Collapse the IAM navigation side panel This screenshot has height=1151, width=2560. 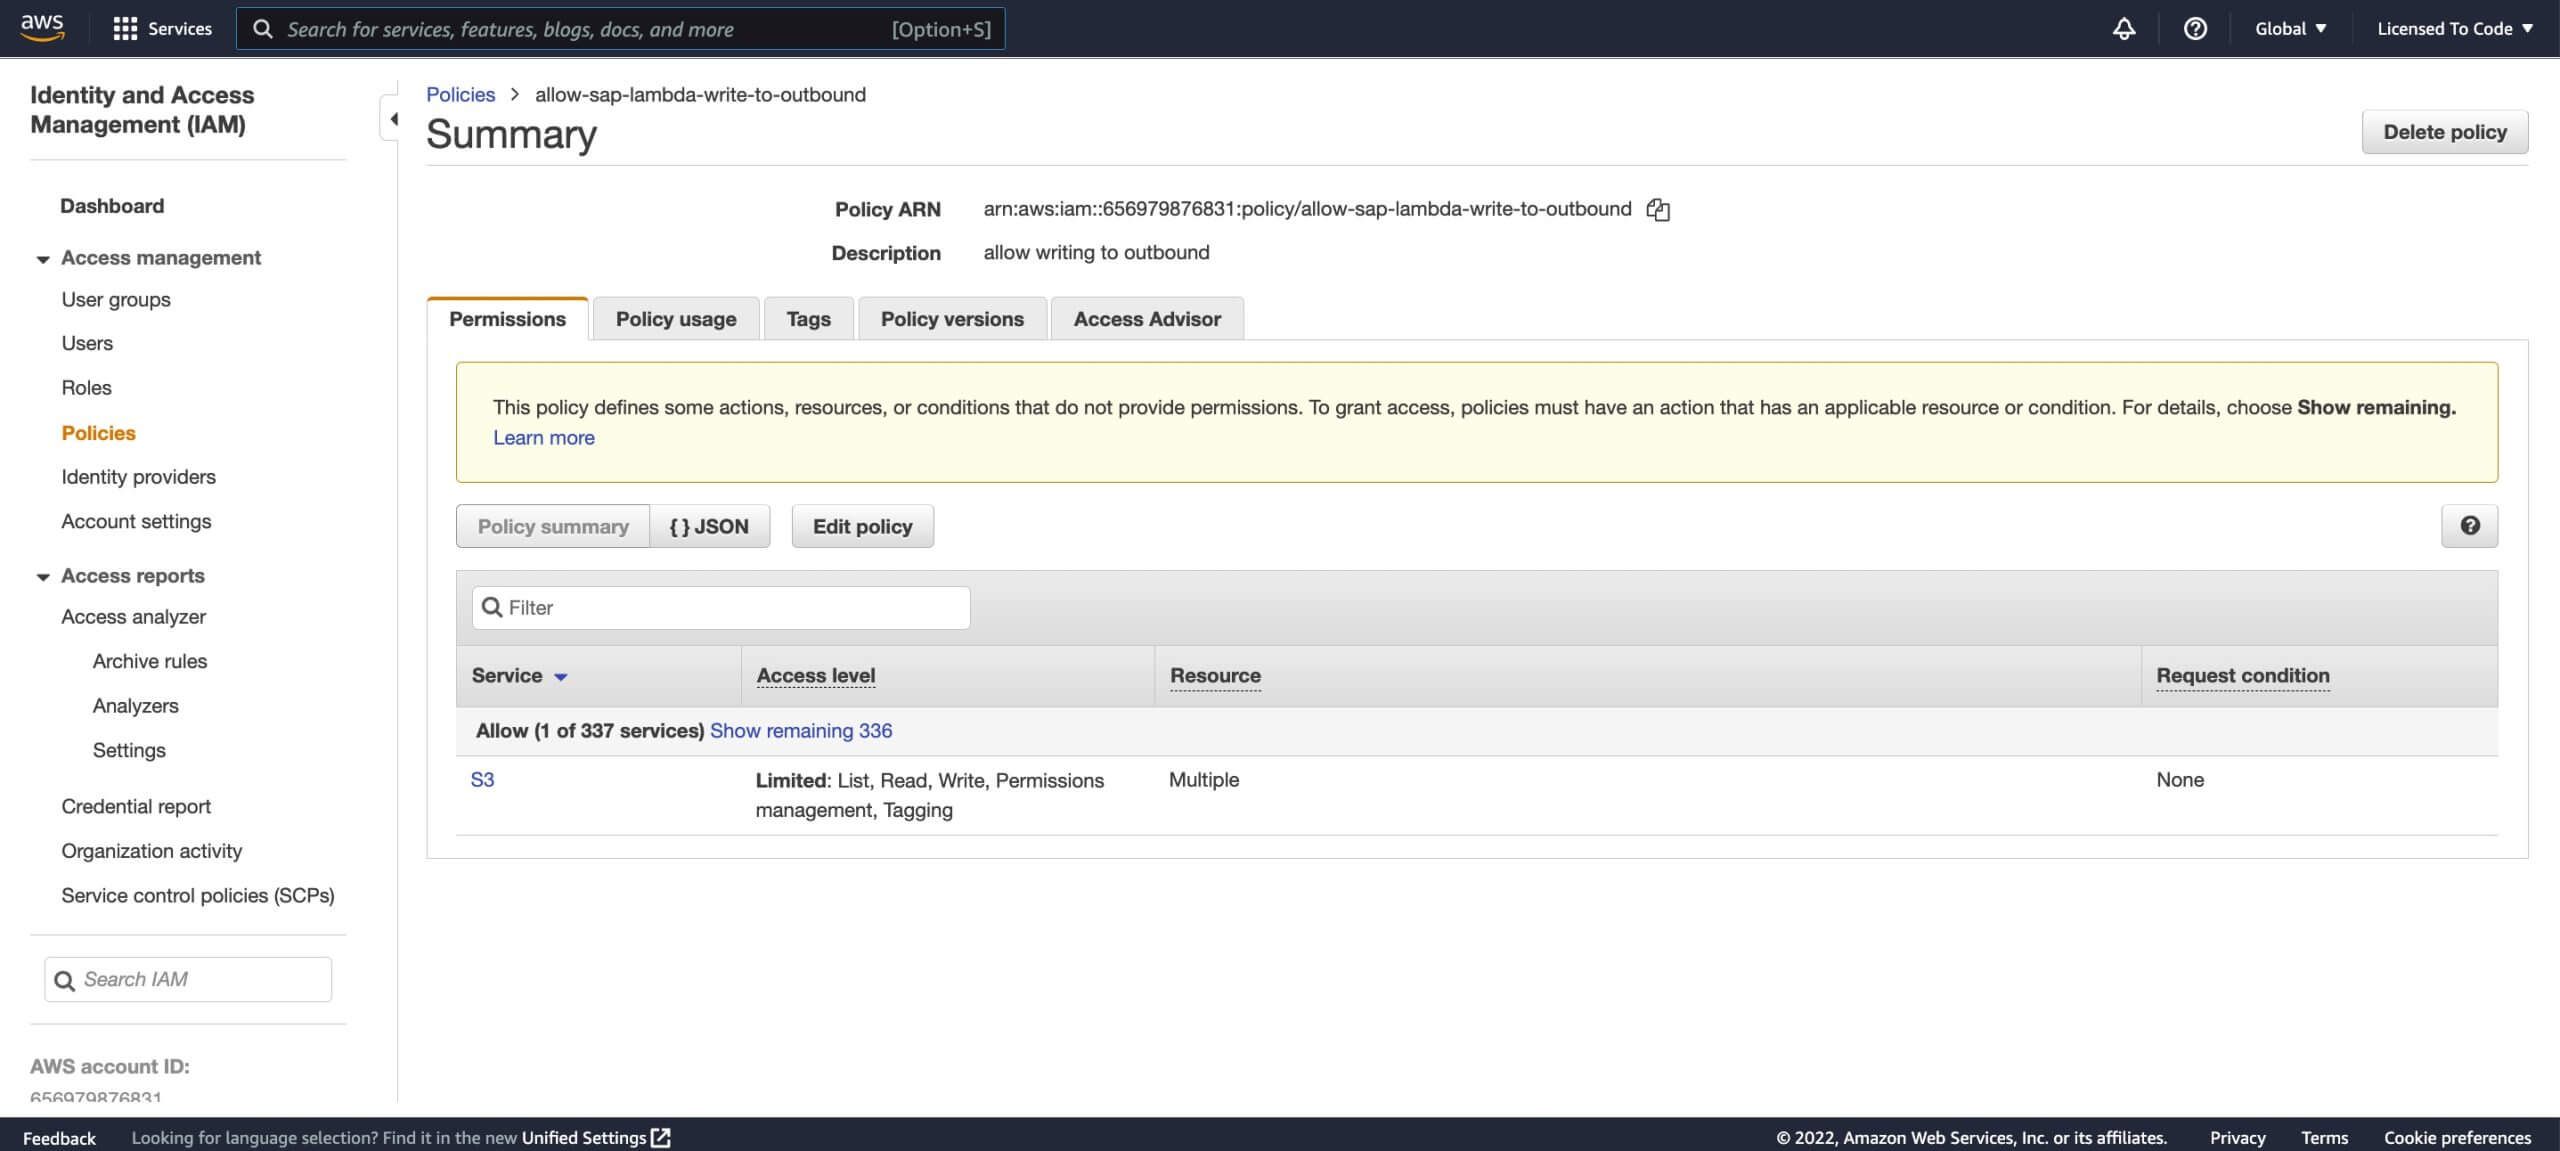point(391,119)
